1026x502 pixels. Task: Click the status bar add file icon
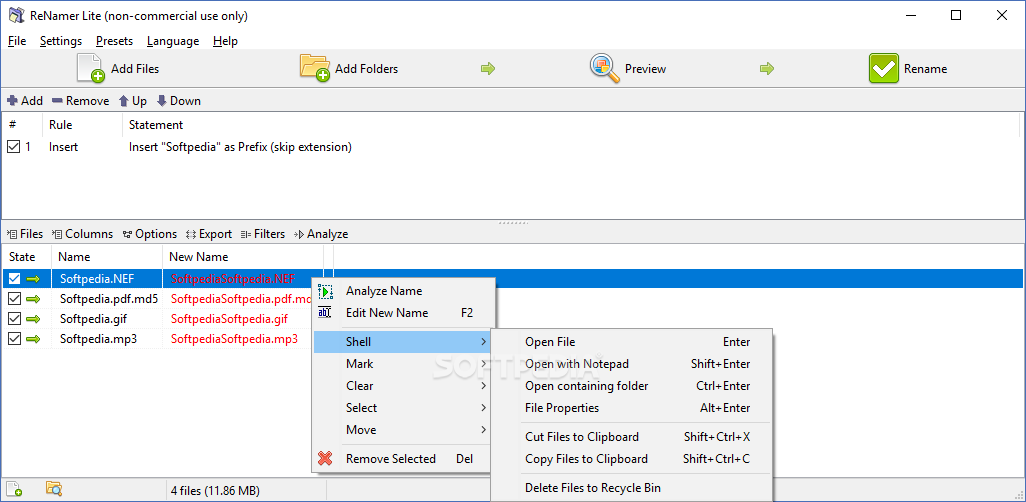point(14,488)
